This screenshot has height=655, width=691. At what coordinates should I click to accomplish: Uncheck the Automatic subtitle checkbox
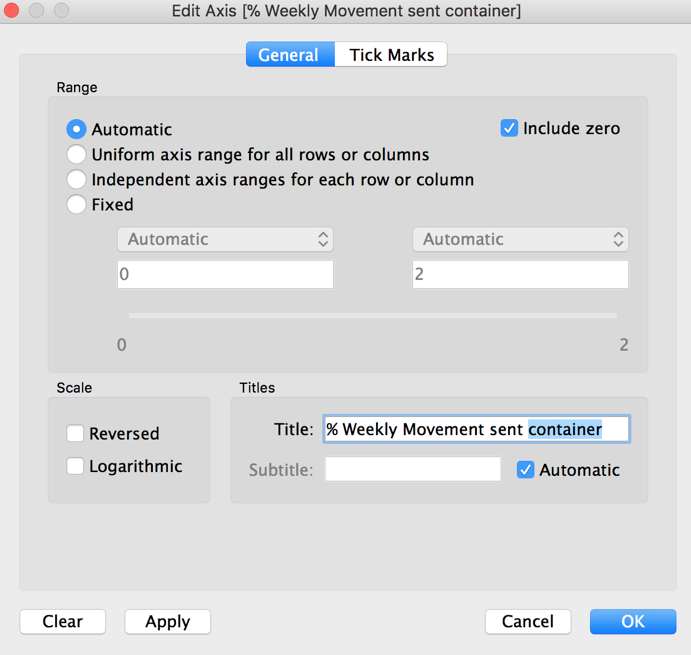[525, 470]
